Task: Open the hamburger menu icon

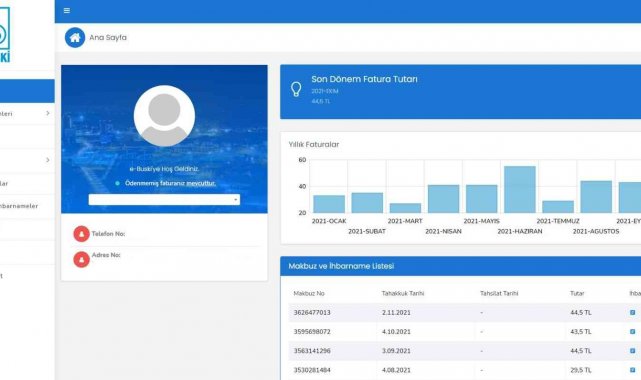Action: [67, 11]
